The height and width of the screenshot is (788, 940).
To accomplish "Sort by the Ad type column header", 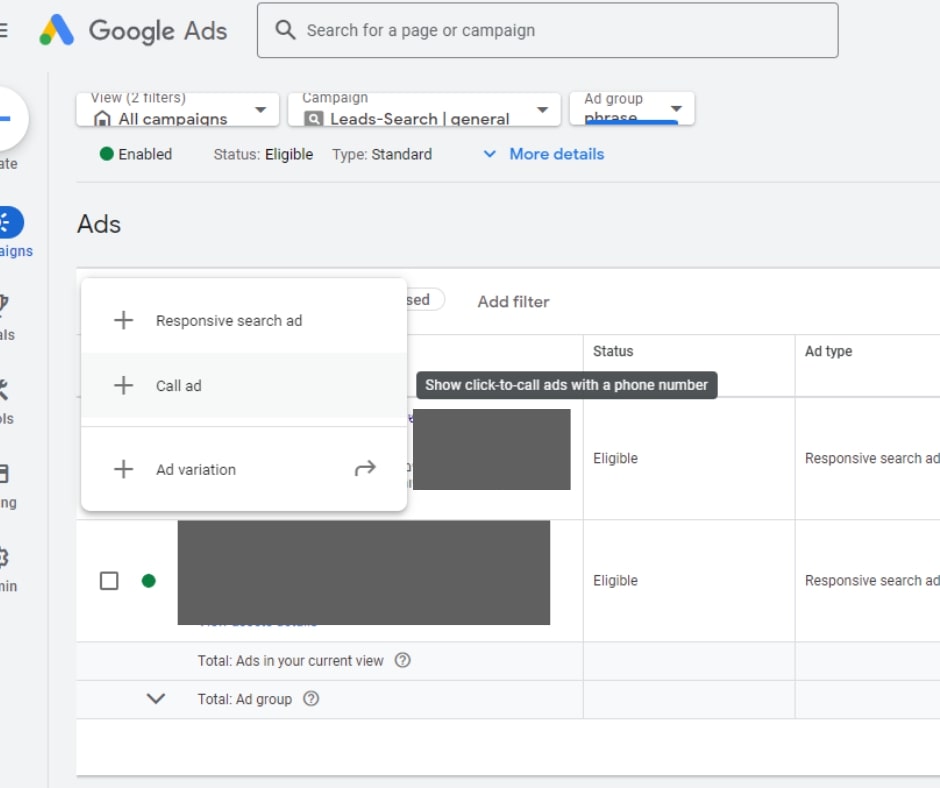I will click(828, 351).
